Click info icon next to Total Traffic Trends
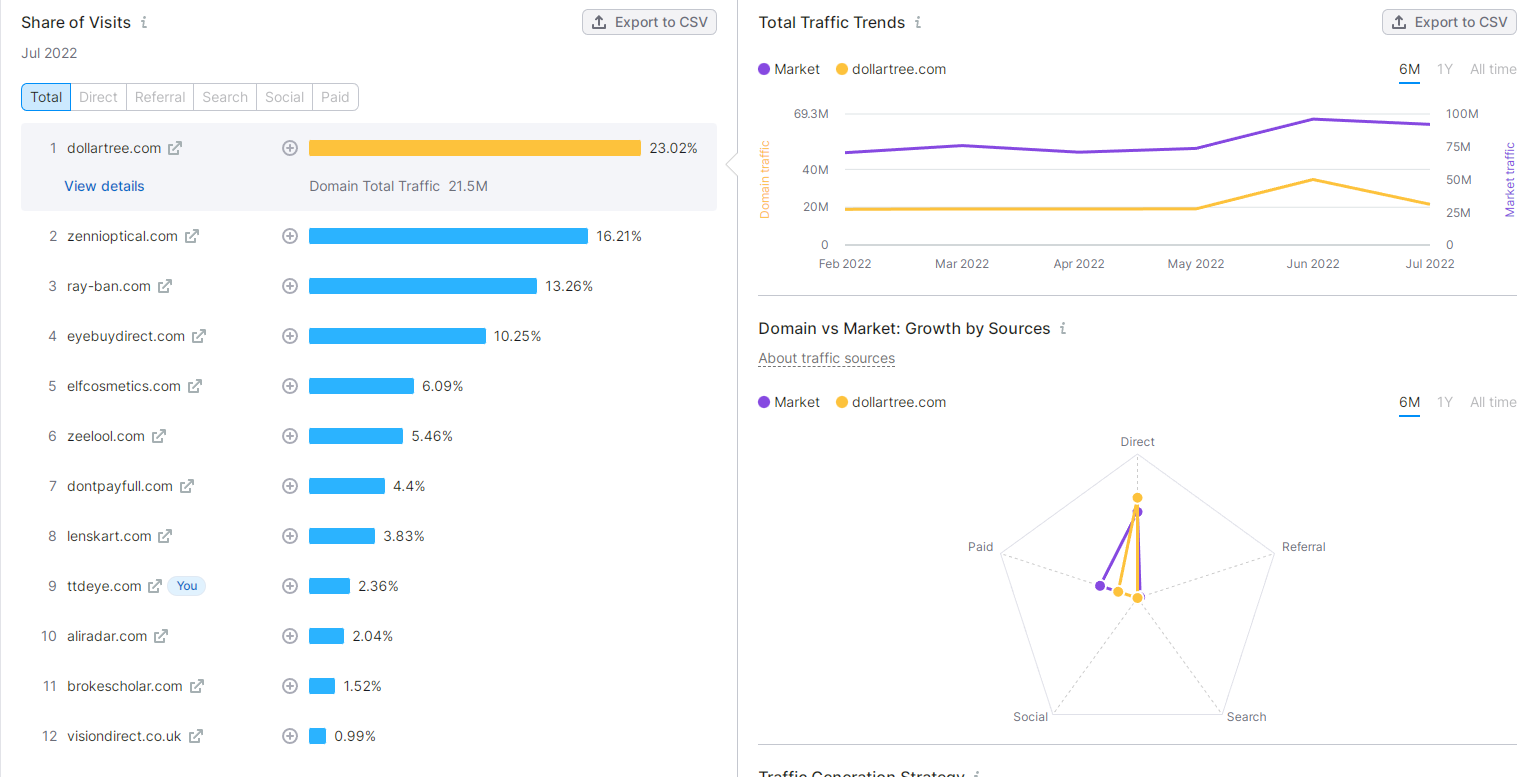The height and width of the screenshot is (777, 1536). coord(918,22)
